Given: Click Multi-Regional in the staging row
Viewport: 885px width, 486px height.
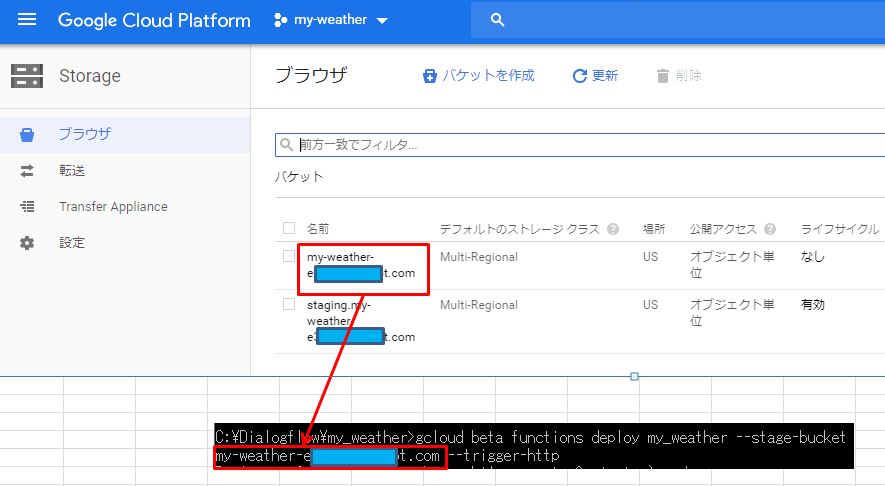Looking at the screenshot, I should (x=479, y=305).
